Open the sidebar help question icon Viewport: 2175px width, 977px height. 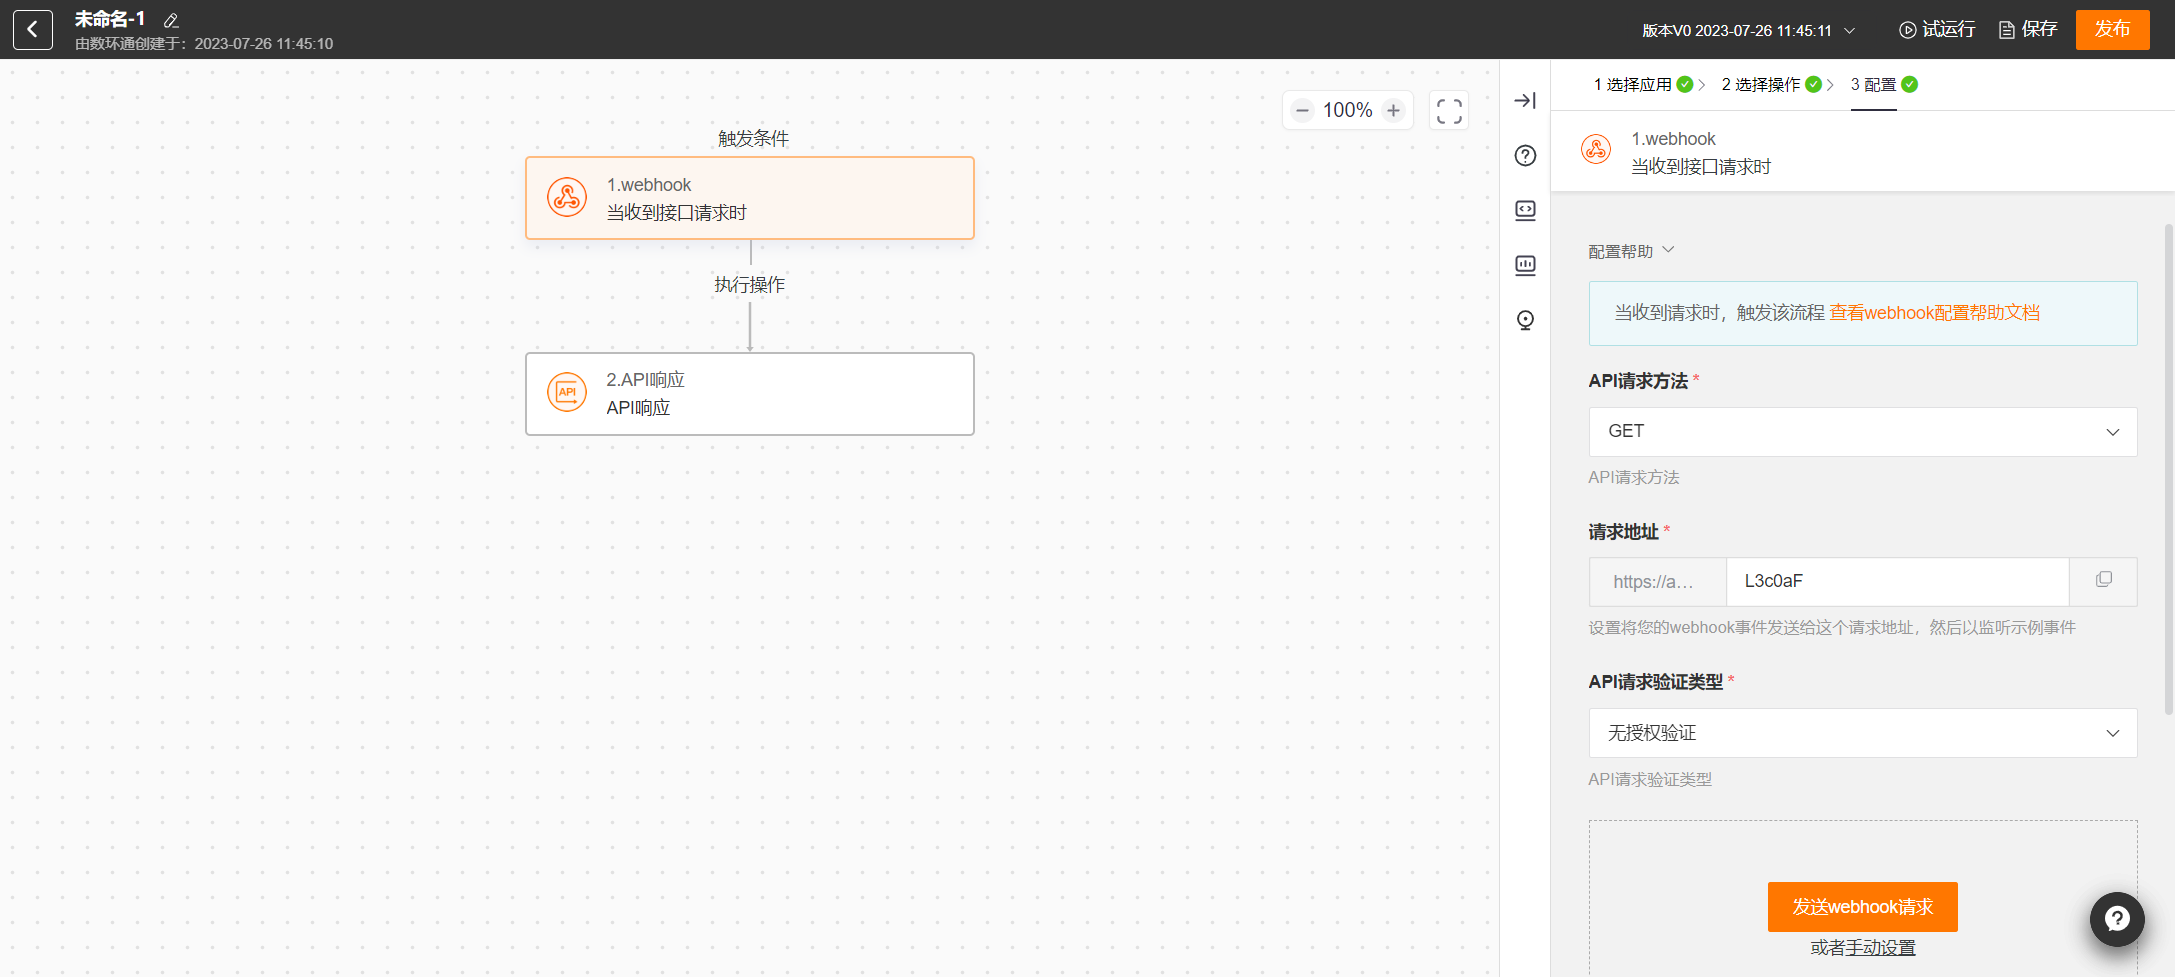pyautogui.click(x=1525, y=156)
